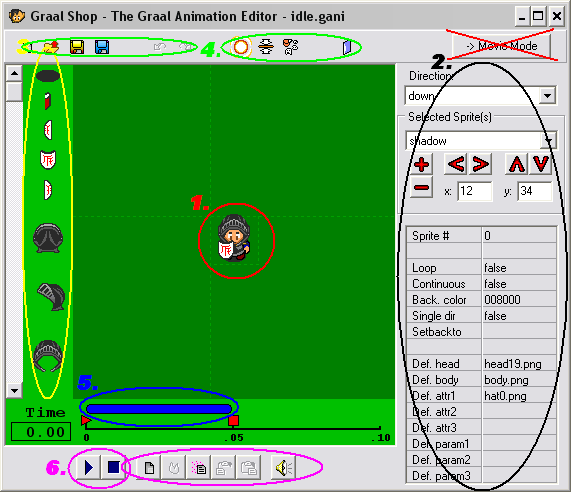Move sprite left with red left arrow

point(456,164)
